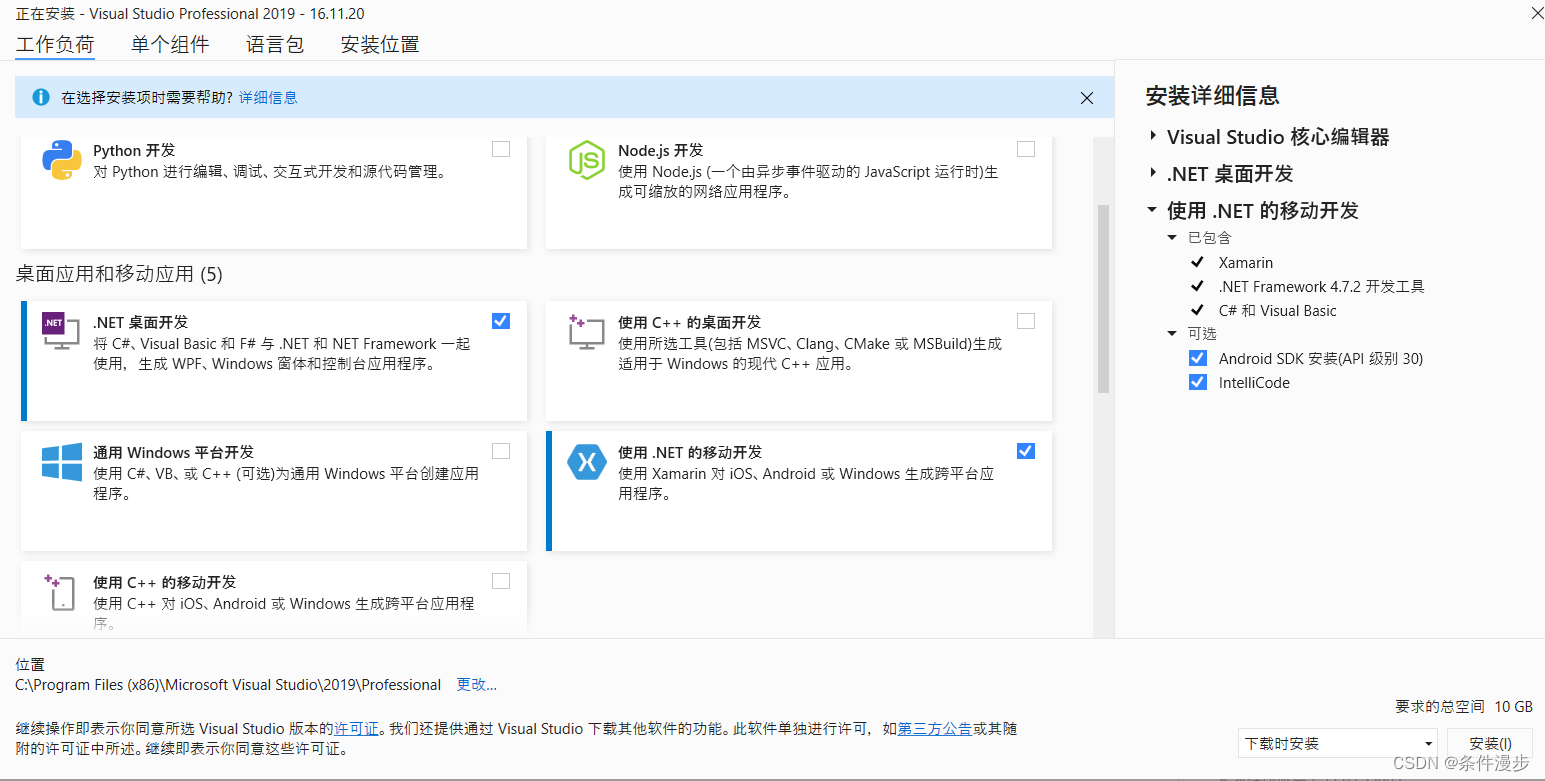Screen dimensions: 1545x781
Task: Select the Node.js 开发 workload title
Action: click(660, 150)
